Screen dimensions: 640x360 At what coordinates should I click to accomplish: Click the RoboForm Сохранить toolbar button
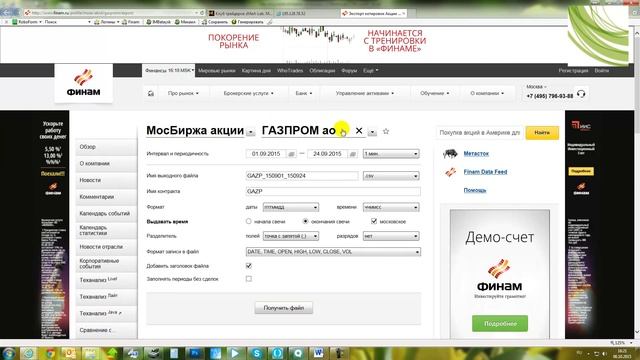215,22
